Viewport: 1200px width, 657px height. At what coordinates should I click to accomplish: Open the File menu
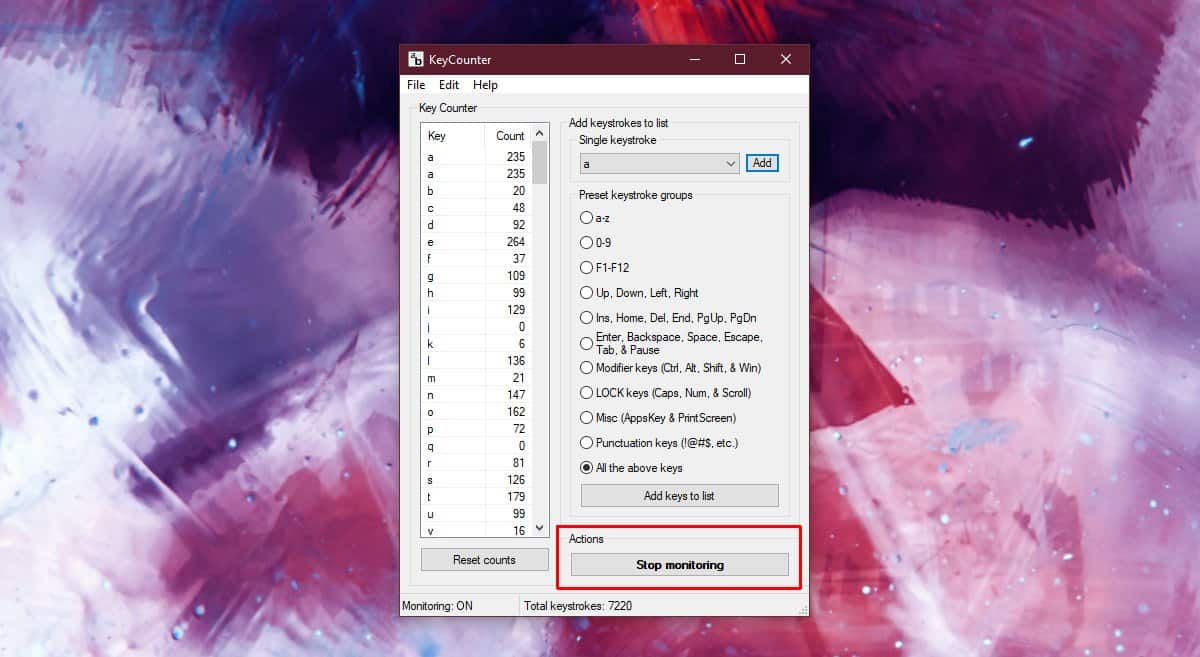click(416, 85)
